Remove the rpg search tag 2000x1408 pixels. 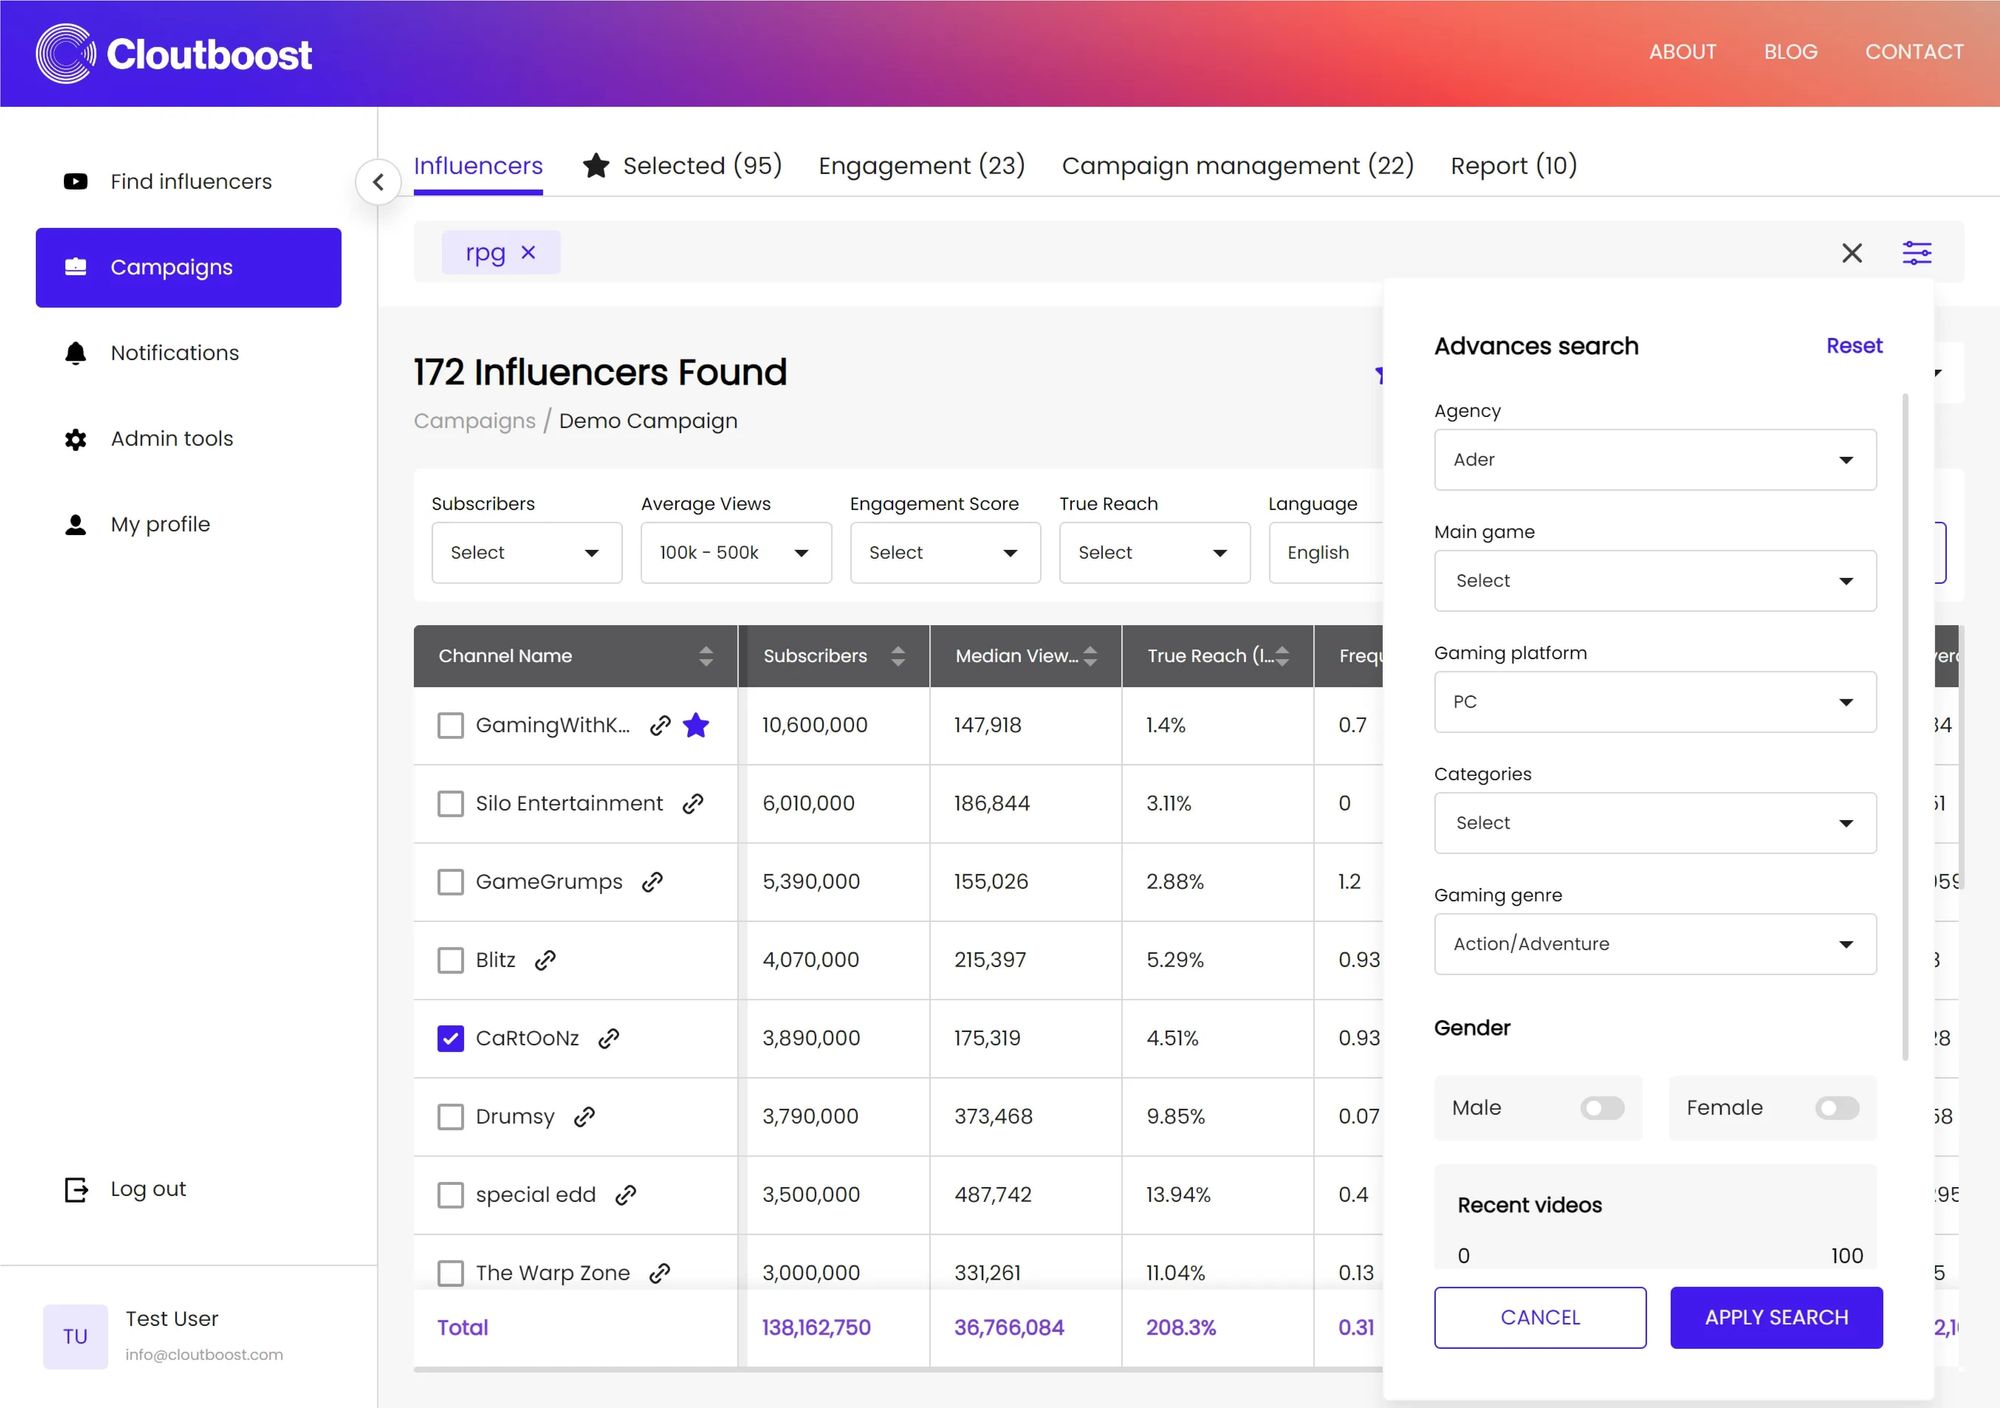coord(529,253)
